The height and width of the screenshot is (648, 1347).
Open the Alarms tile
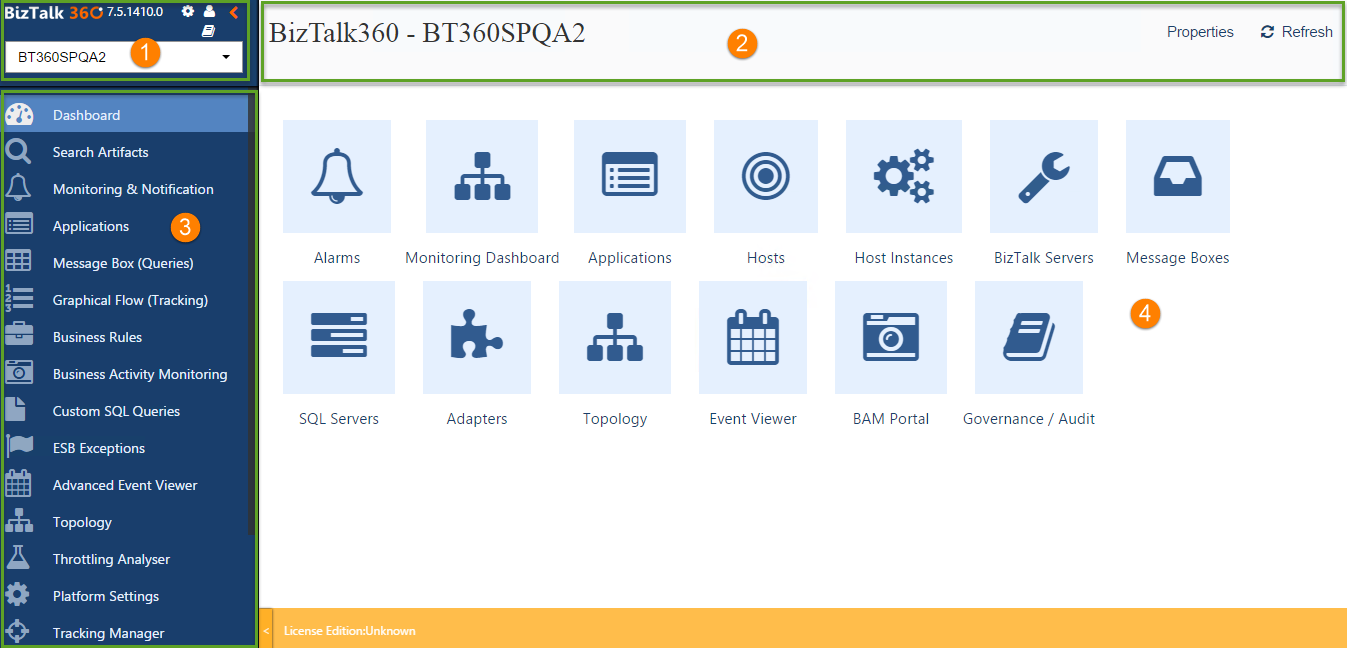point(337,176)
